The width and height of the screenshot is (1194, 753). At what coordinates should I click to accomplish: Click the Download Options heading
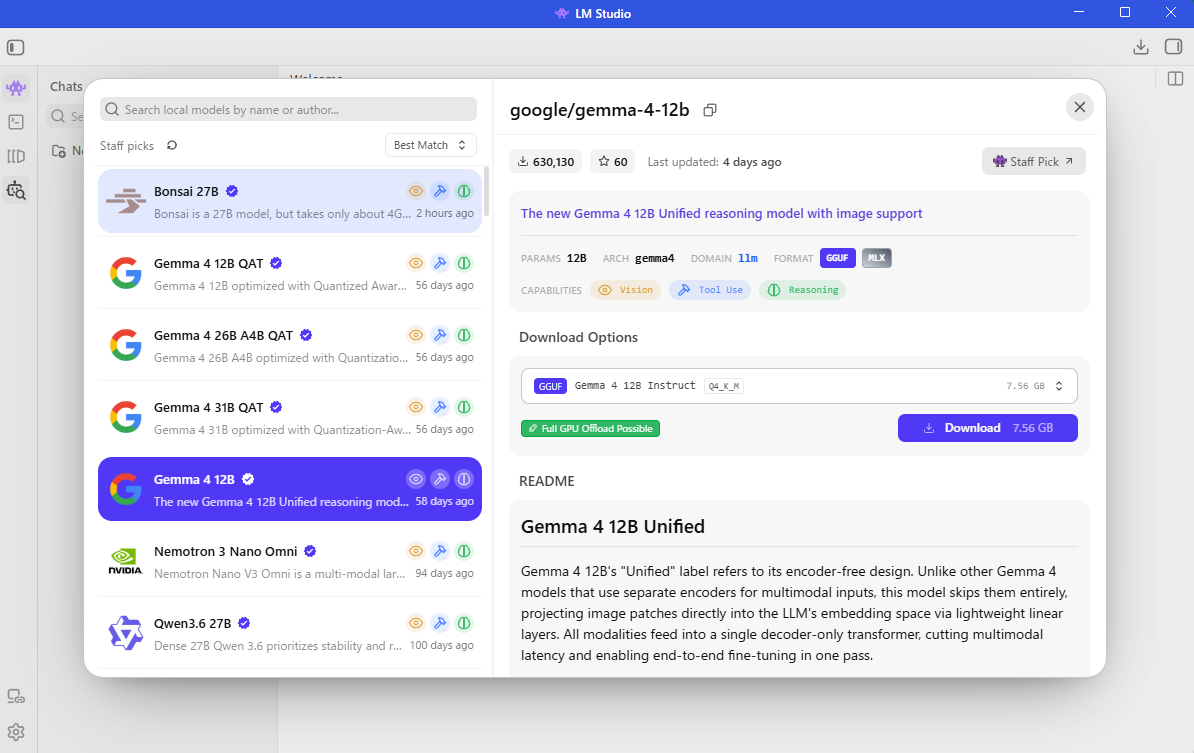click(x=579, y=337)
